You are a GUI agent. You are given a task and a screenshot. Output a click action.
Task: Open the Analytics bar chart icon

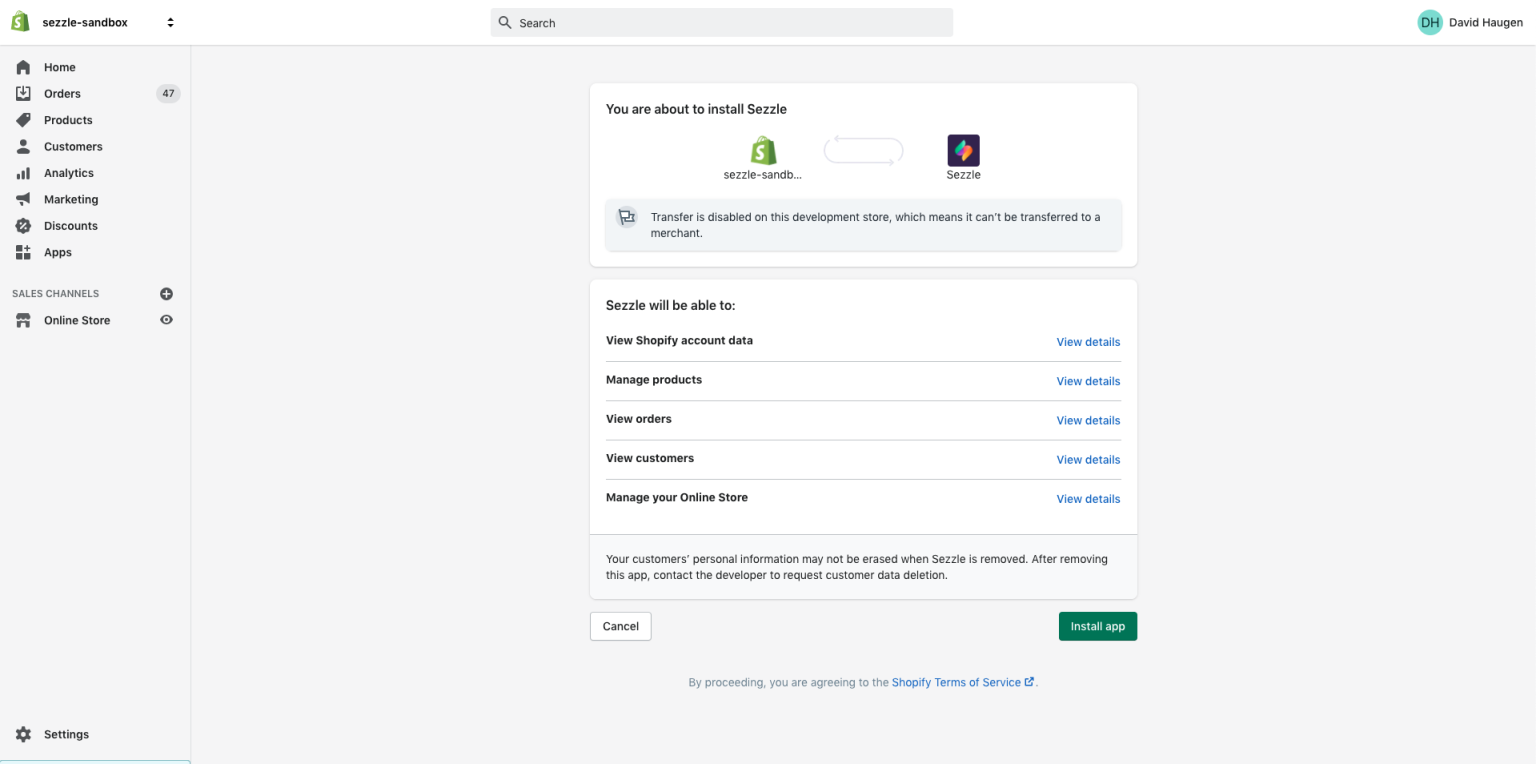[x=23, y=173]
